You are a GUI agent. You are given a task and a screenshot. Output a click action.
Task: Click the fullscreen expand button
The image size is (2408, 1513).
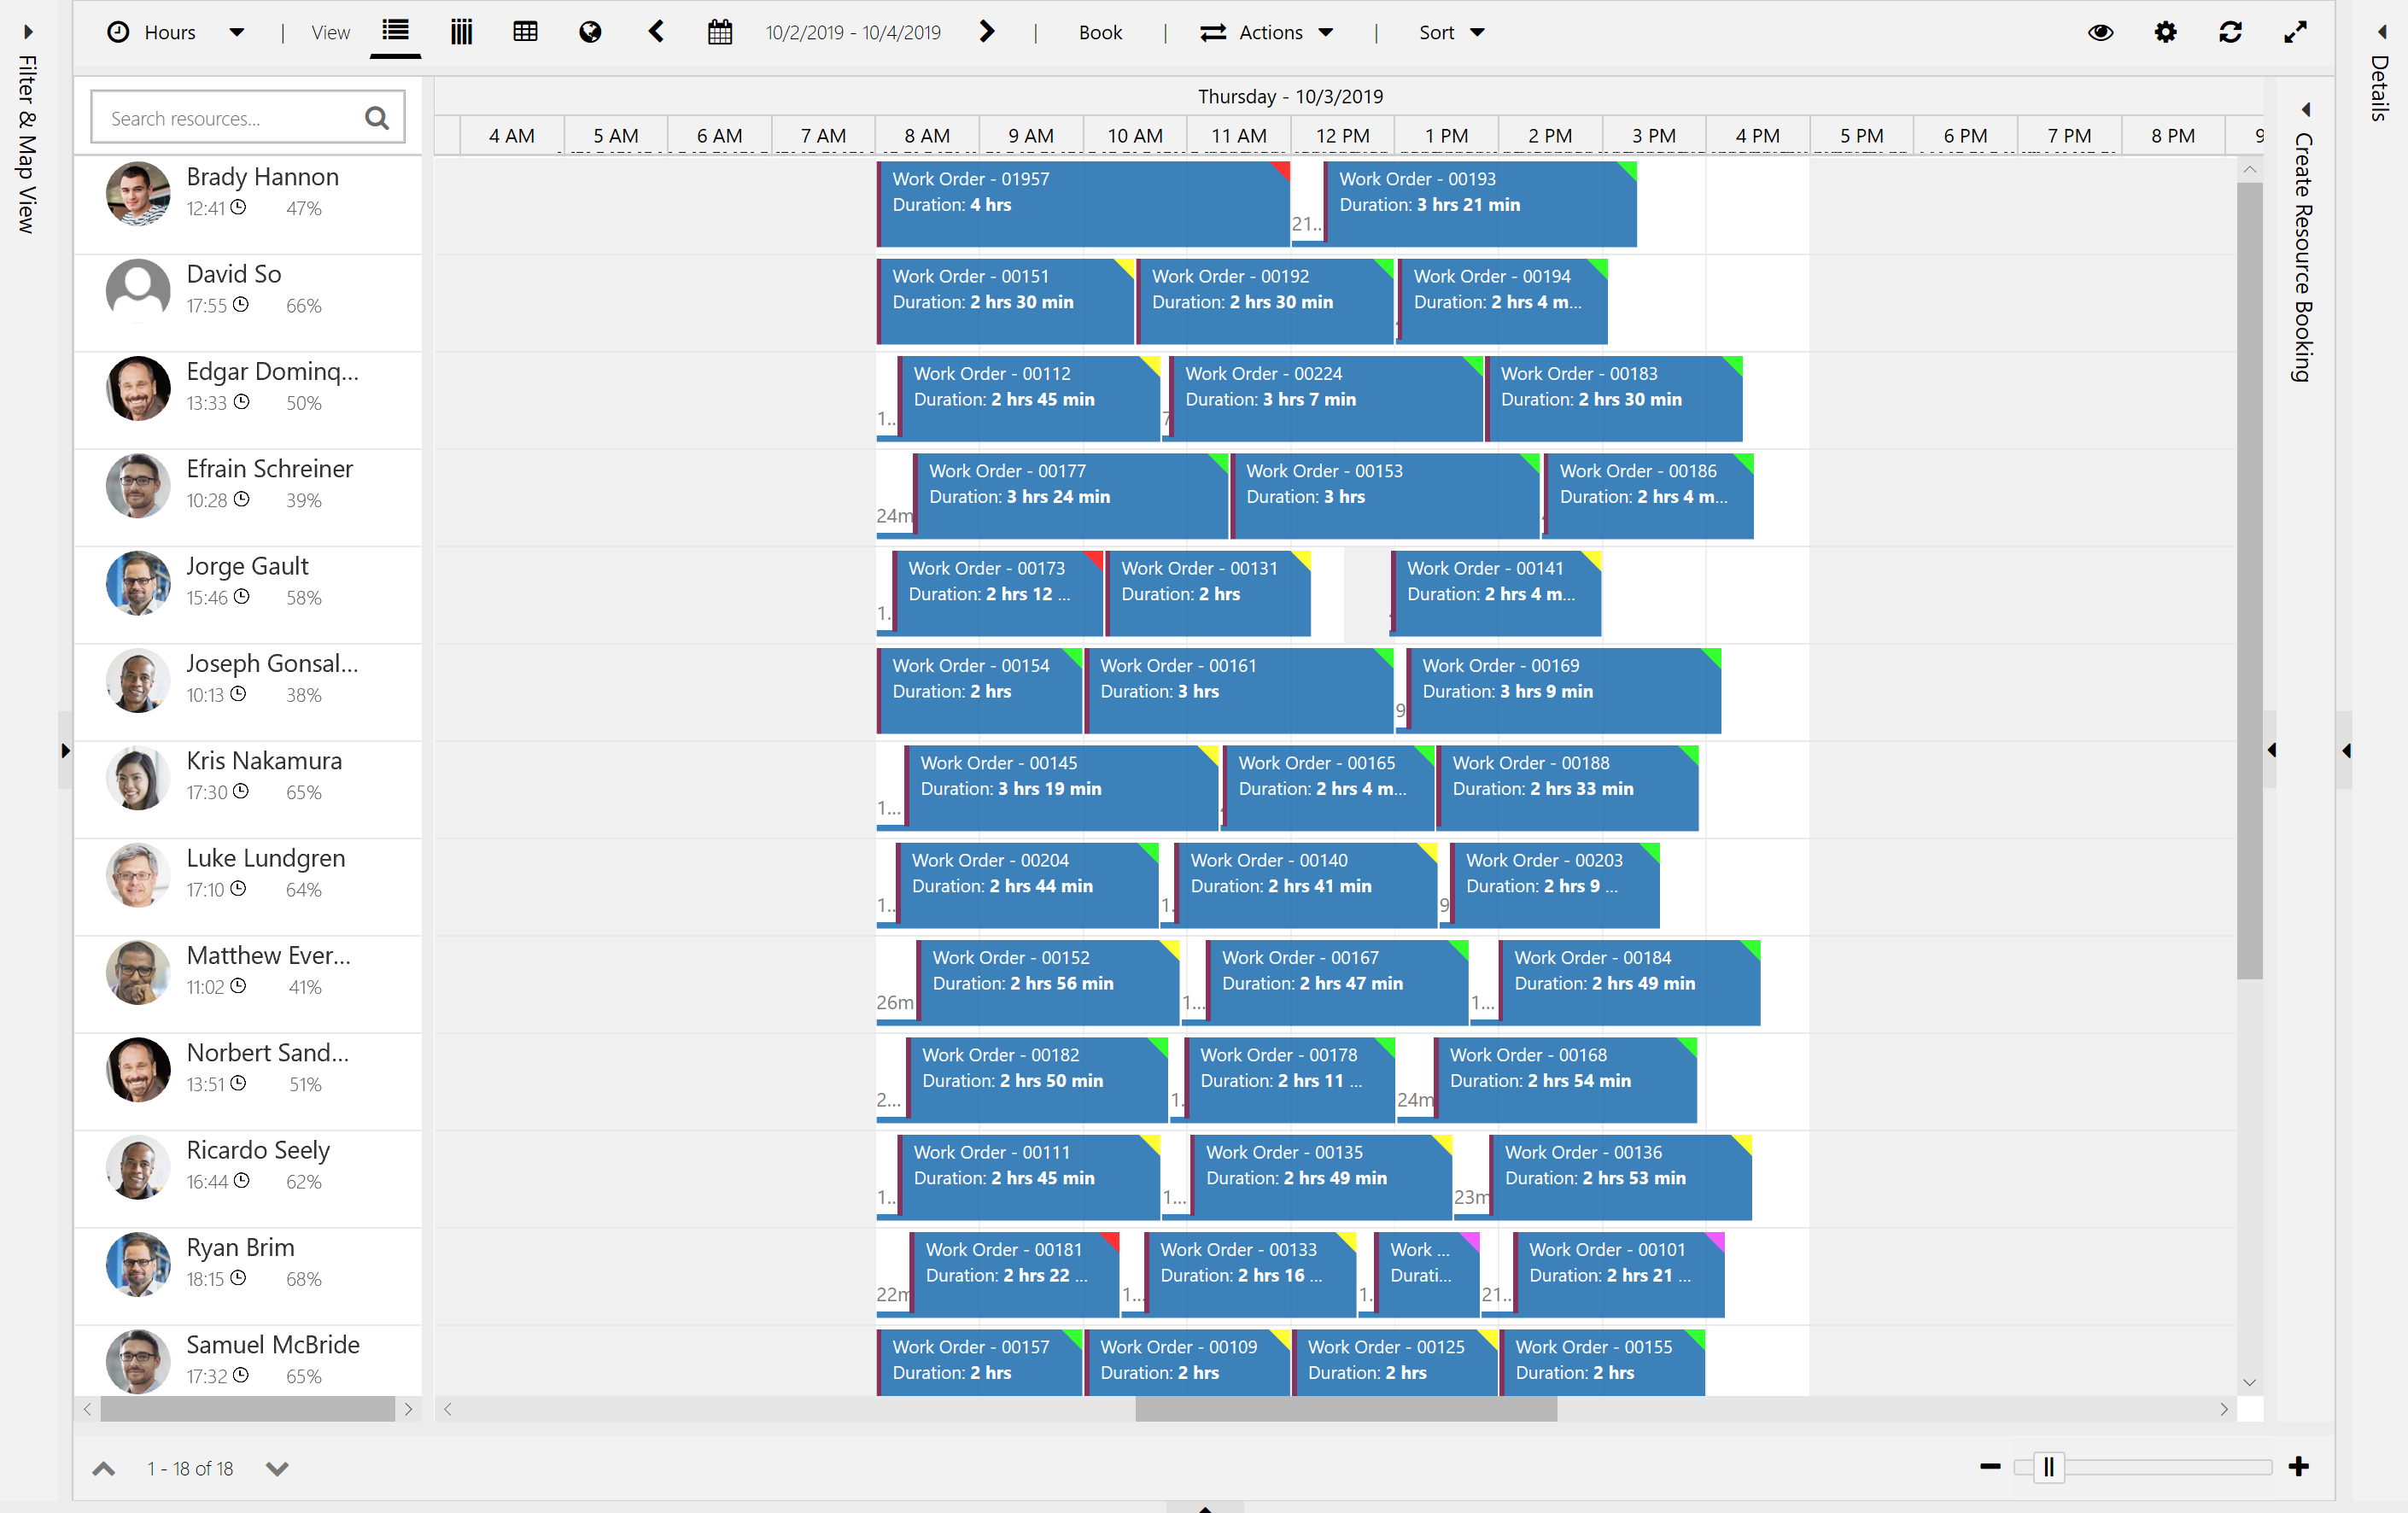point(2294,32)
